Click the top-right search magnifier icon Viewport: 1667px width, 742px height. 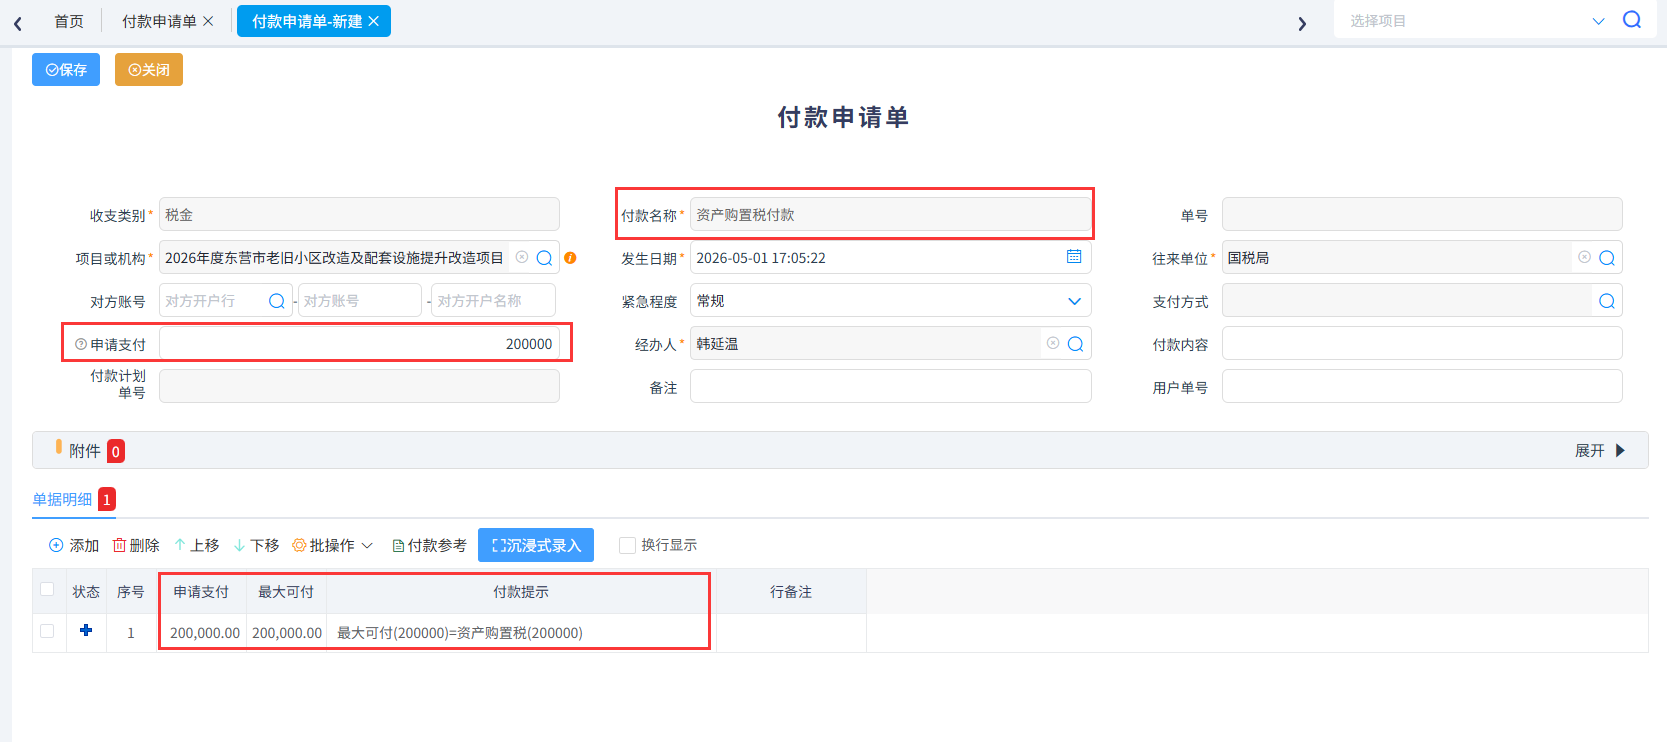(x=1632, y=20)
